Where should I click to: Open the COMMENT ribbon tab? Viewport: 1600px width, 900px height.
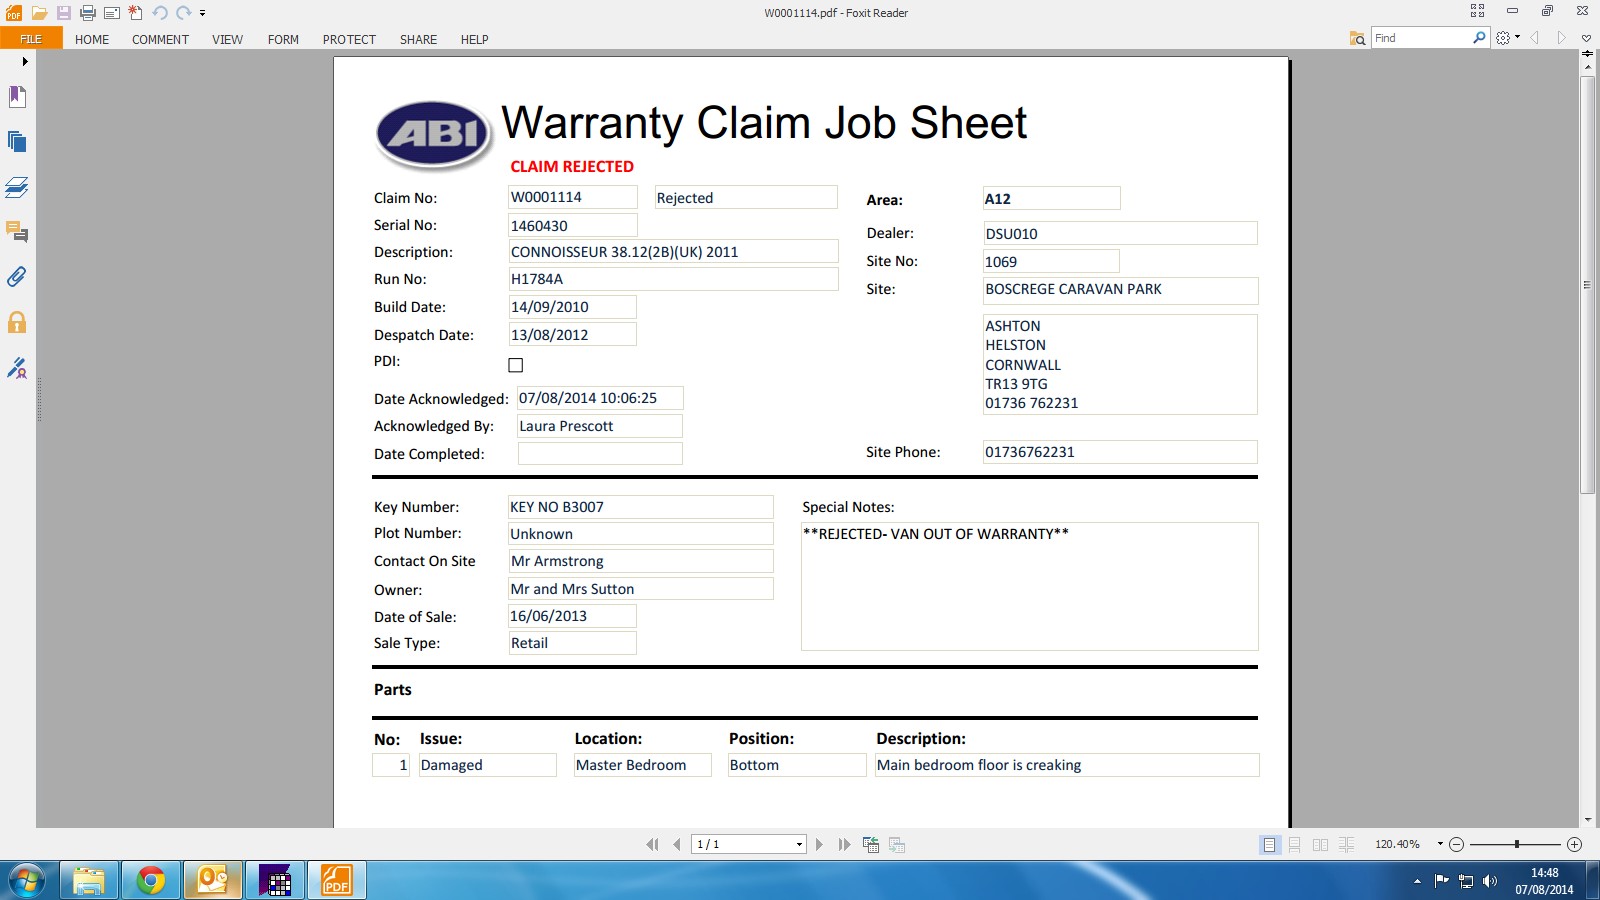(x=160, y=40)
